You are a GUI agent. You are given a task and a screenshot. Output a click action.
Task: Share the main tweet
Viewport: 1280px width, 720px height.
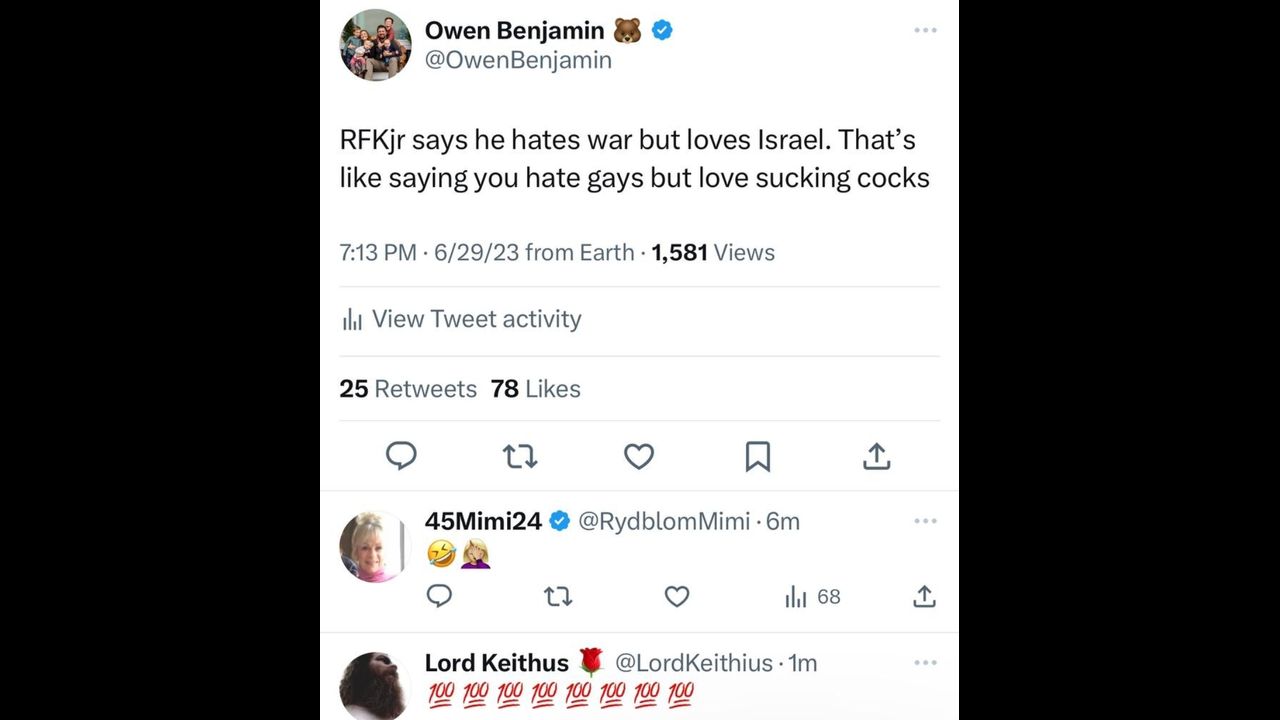point(876,457)
